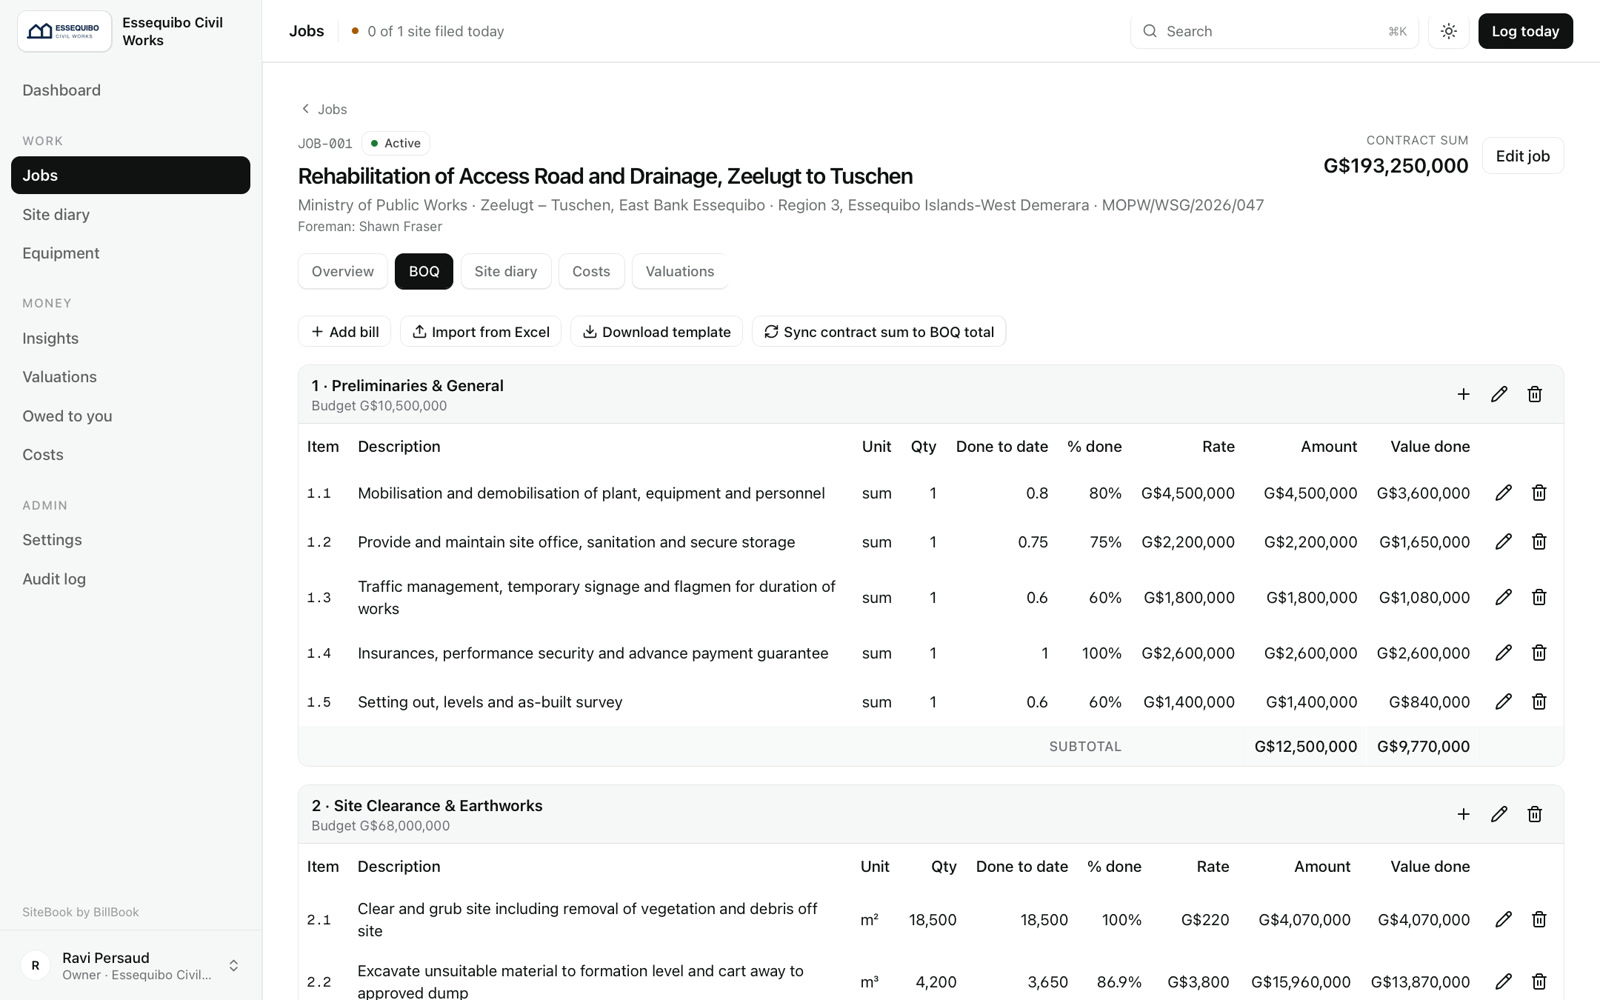
Task: Click the magnifier icon in search box
Action: click(1150, 31)
